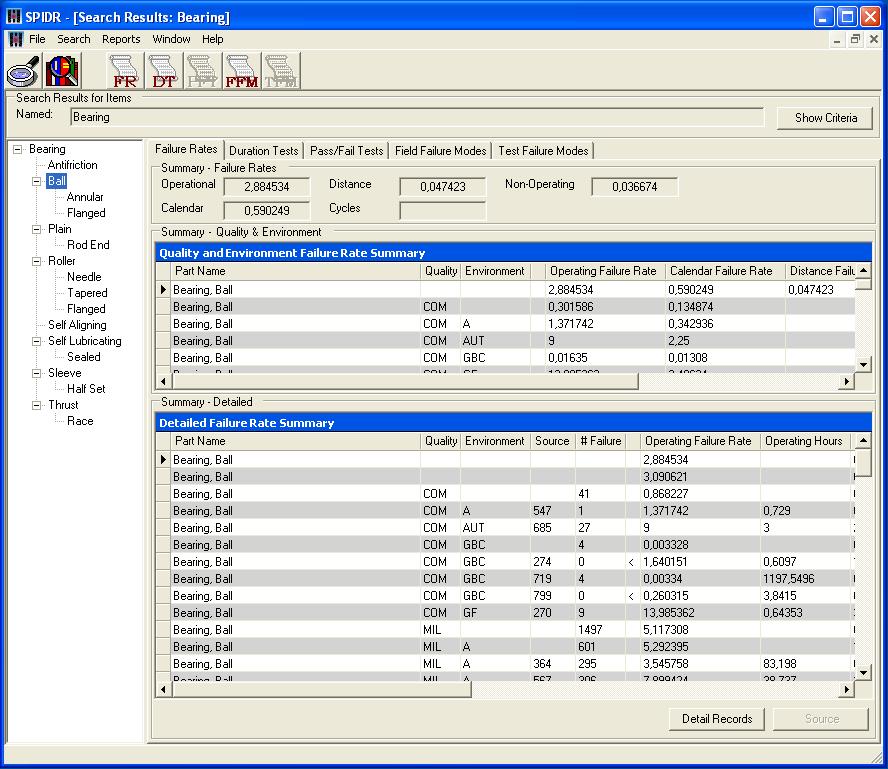Click the Operational failure rate value field
888x769 pixels.
[267, 186]
